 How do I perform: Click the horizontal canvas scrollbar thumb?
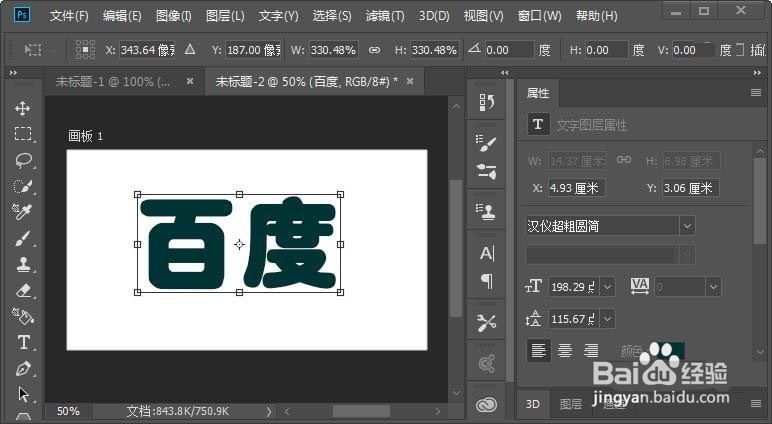361,411
